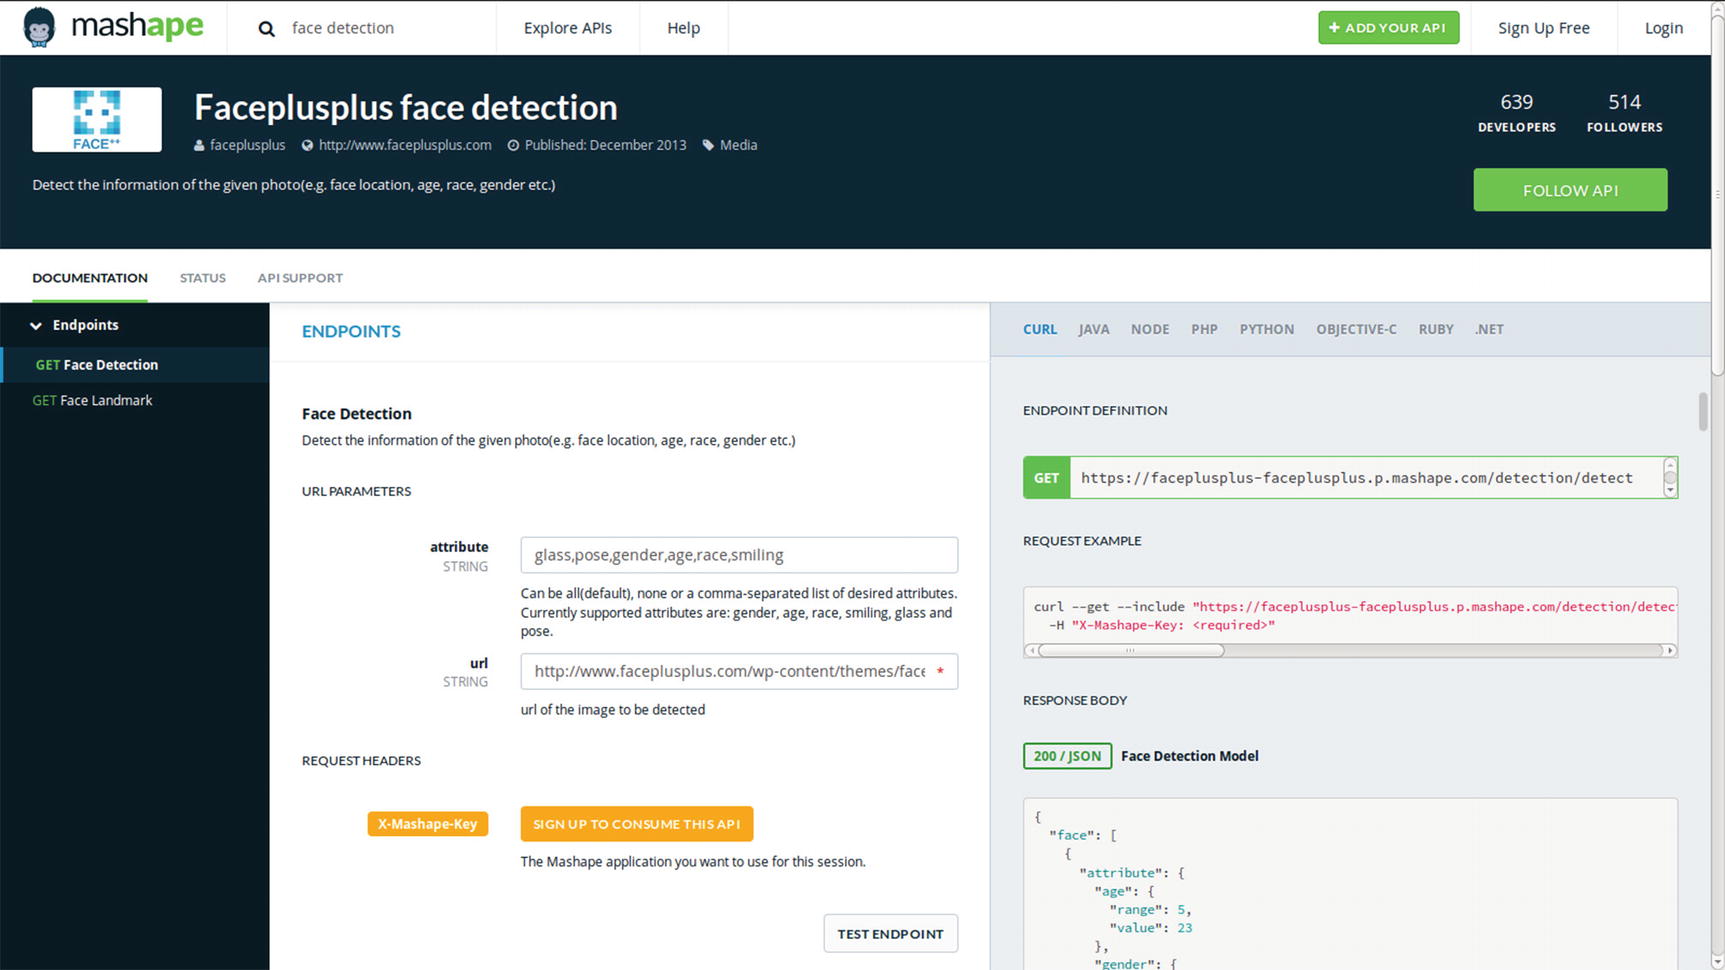This screenshot has height=970, width=1725.
Task: Click the ADD YOUR API button
Action: (1388, 28)
